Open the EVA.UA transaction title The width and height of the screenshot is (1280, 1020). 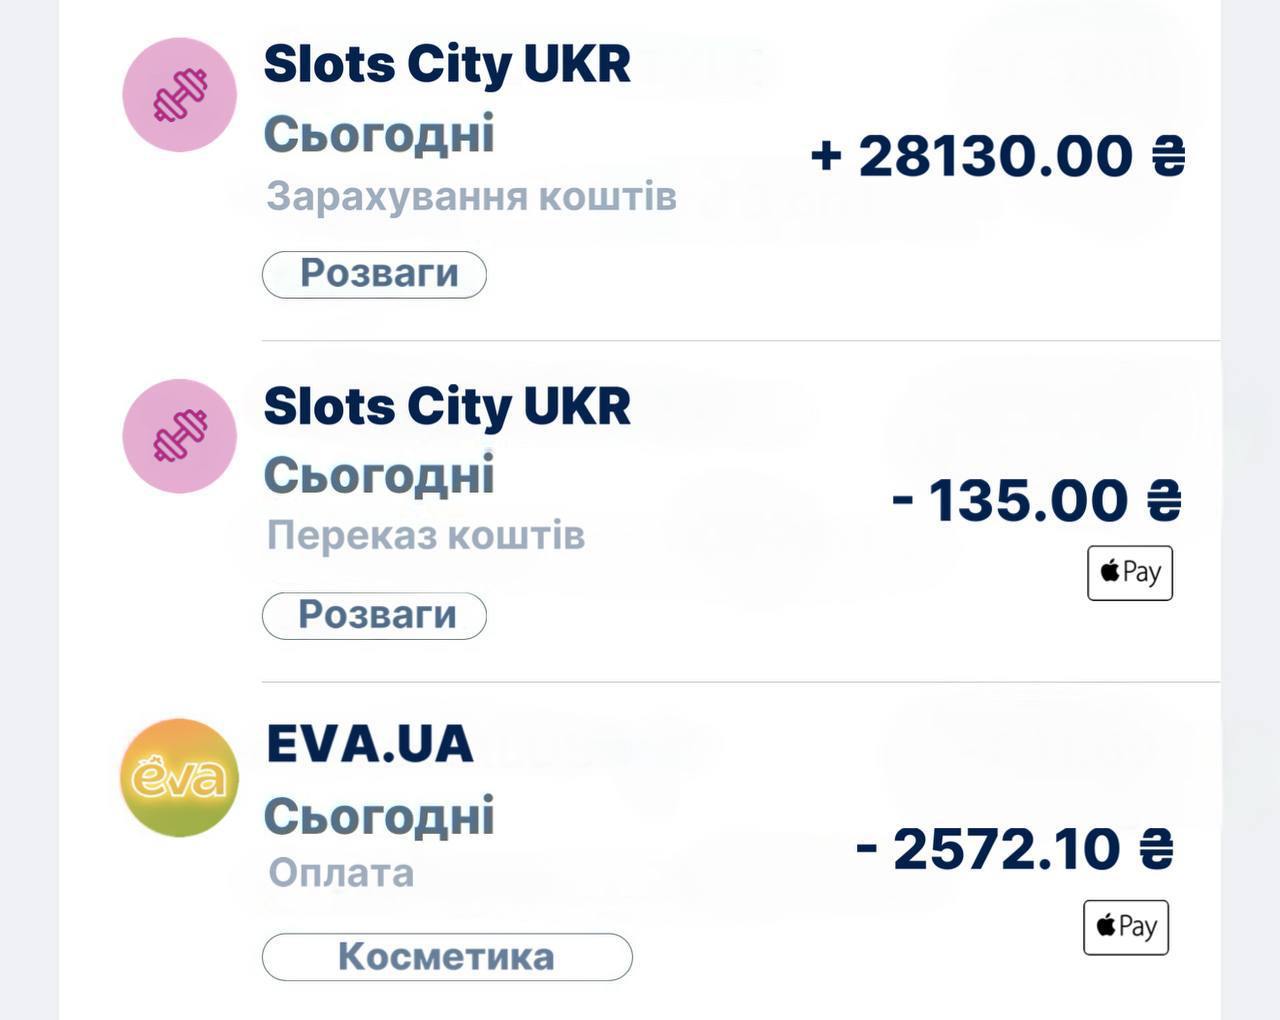pyautogui.click(x=369, y=745)
